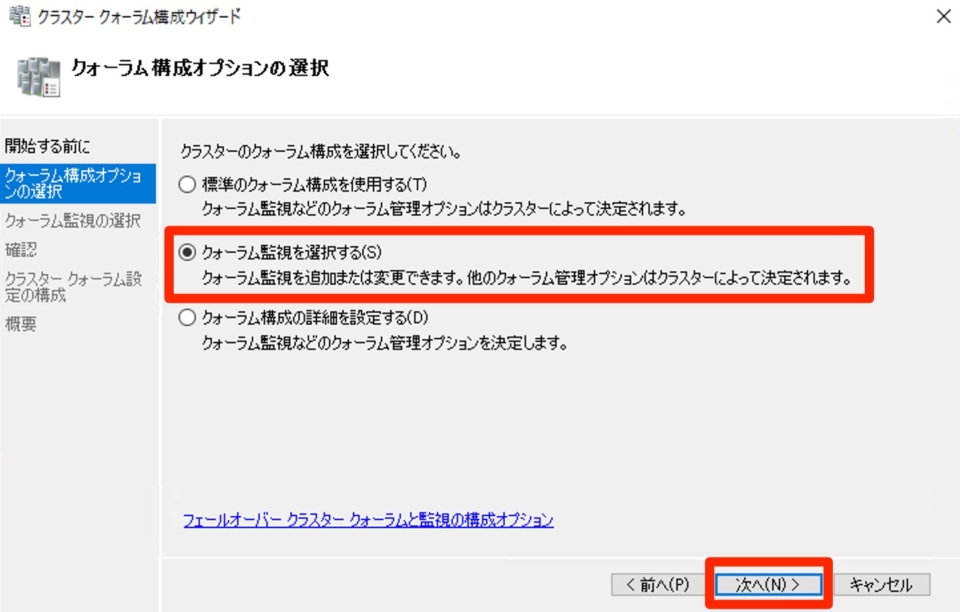
Task: Click 概要 step in sidebar
Action: 21,324
